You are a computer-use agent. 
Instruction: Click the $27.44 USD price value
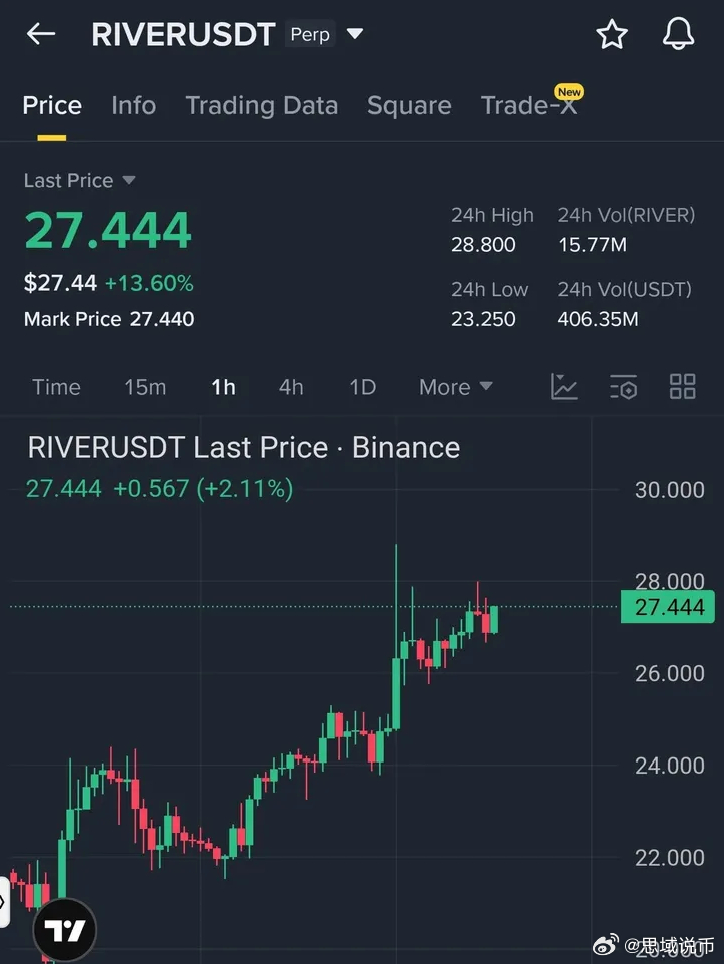60,283
